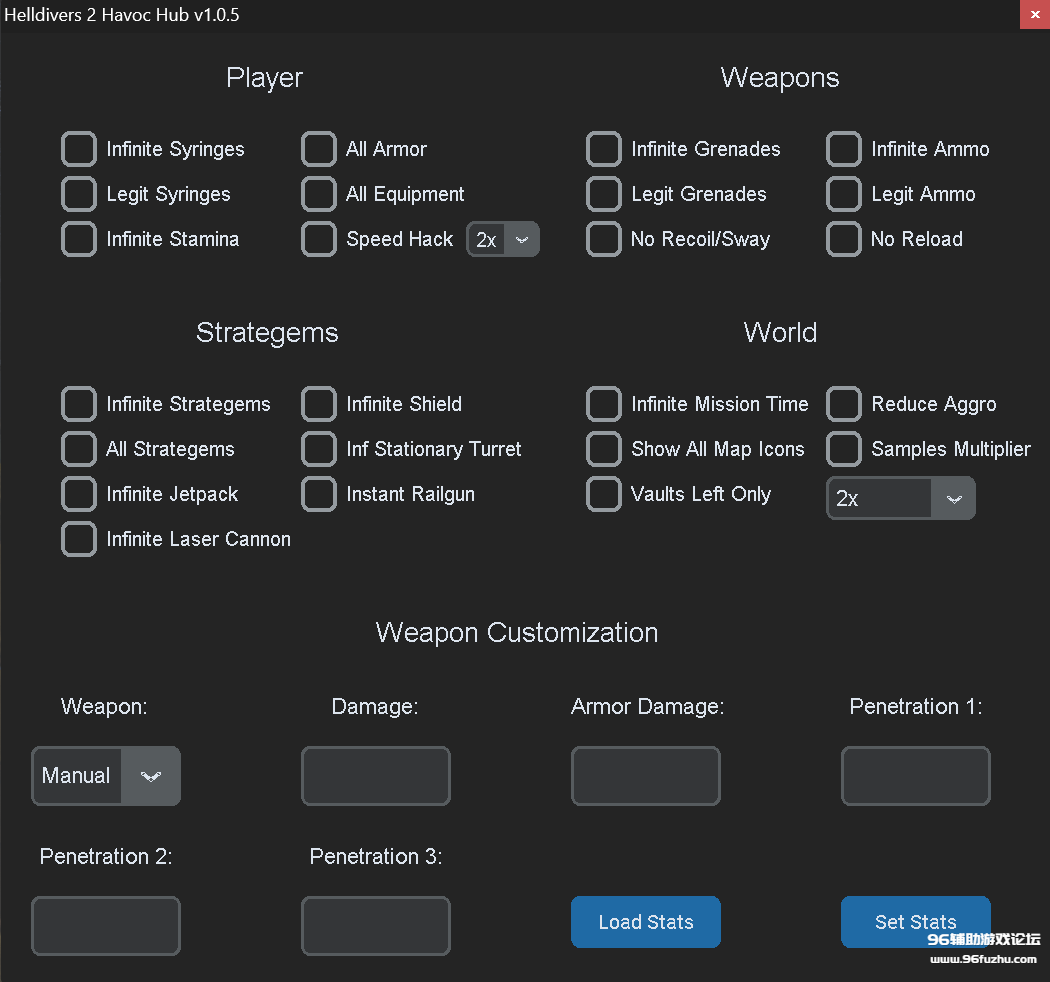
Task: Turn on Infinite Grenades
Action: click(604, 148)
